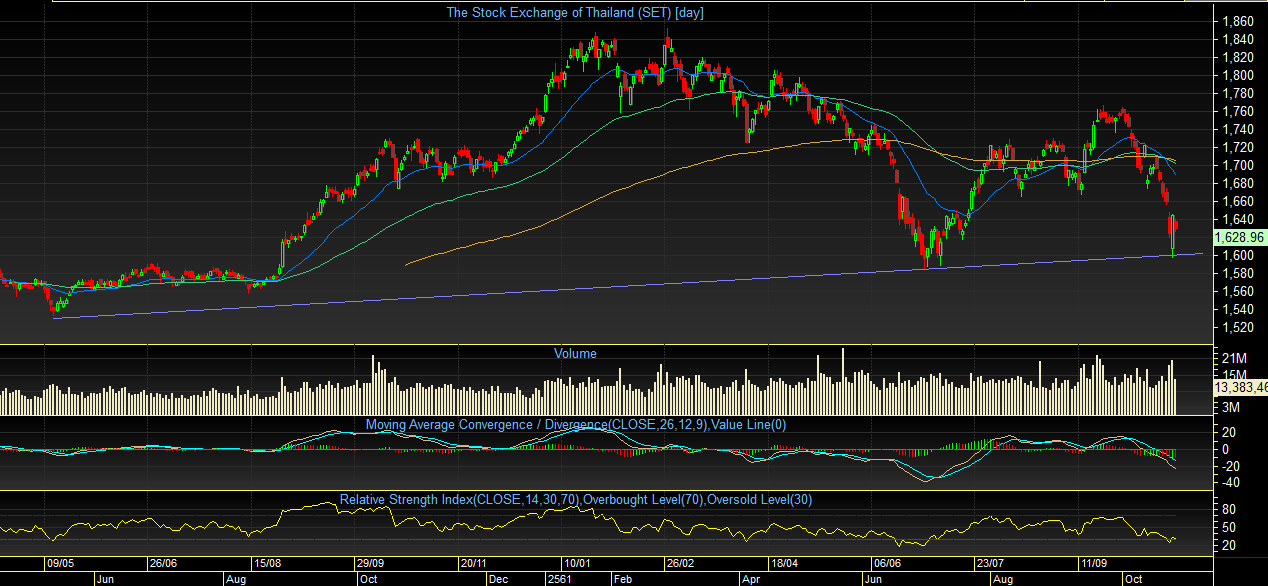1268x586 pixels.
Task: Click the 80 label on RSI axis
Action: pos(1229,509)
